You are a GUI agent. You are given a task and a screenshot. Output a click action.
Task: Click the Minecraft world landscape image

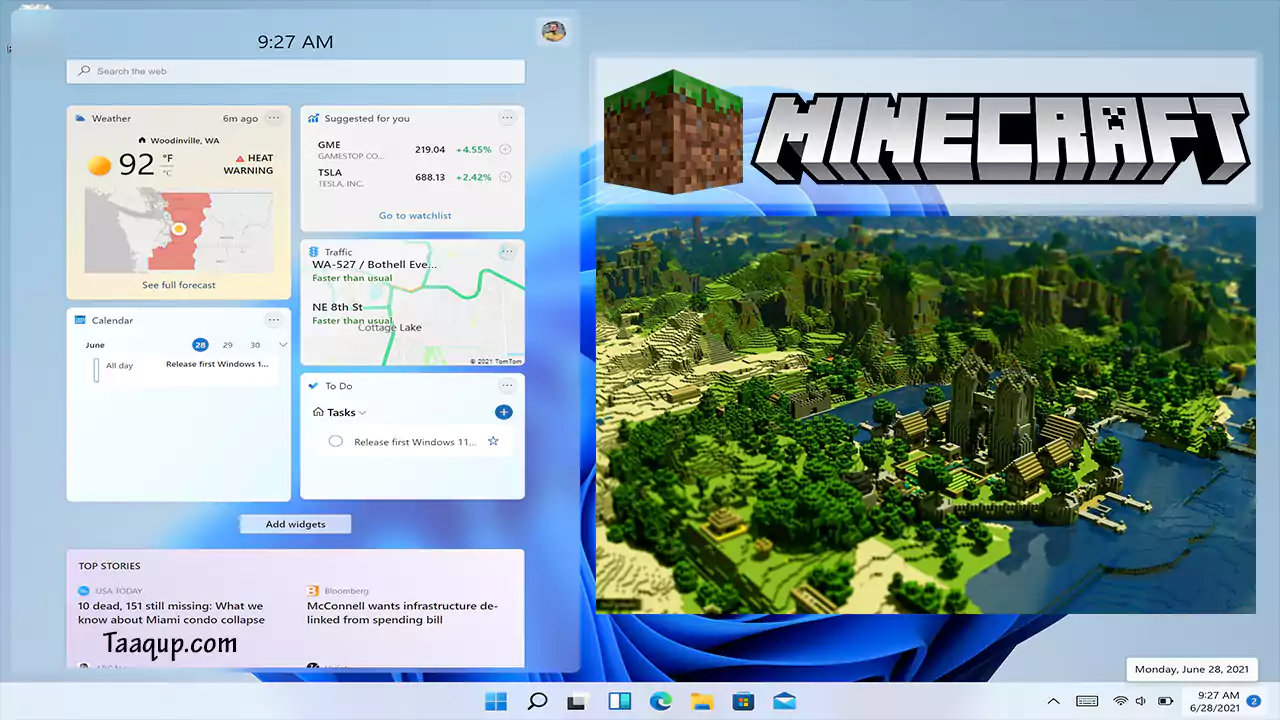pos(926,414)
